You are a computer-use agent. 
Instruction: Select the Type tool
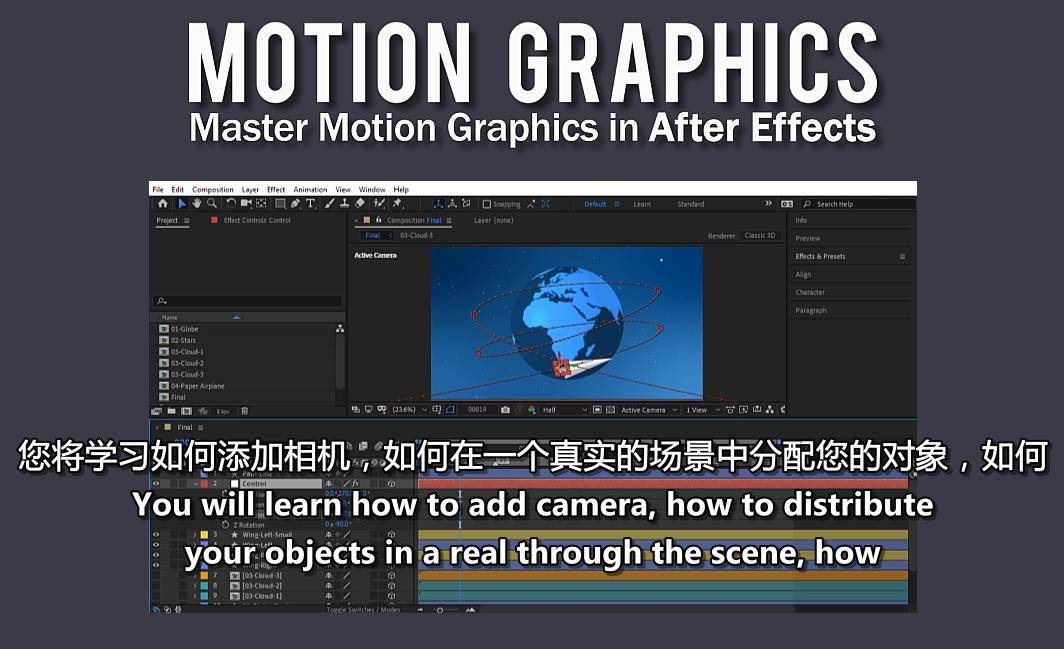point(311,203)
